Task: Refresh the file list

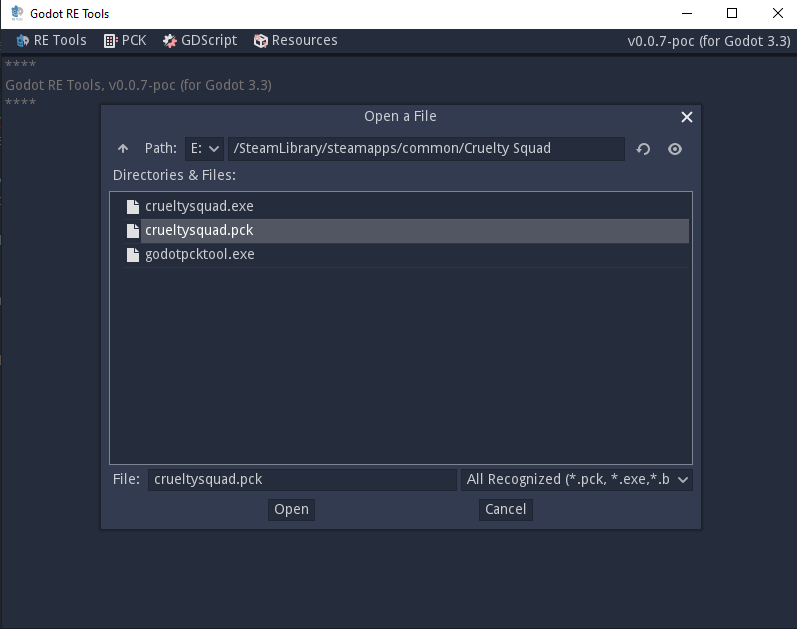Action: [644, 149]
